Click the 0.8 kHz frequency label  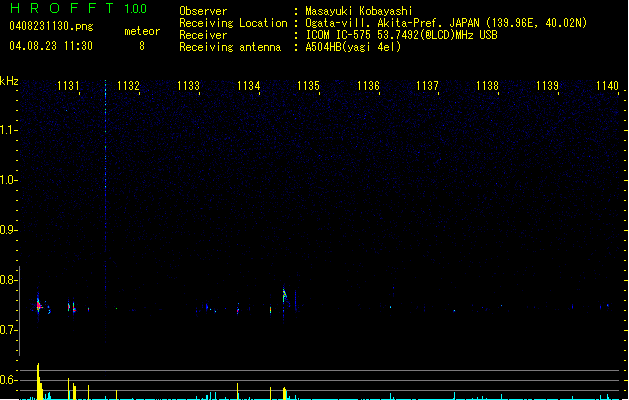pos(8,280)
